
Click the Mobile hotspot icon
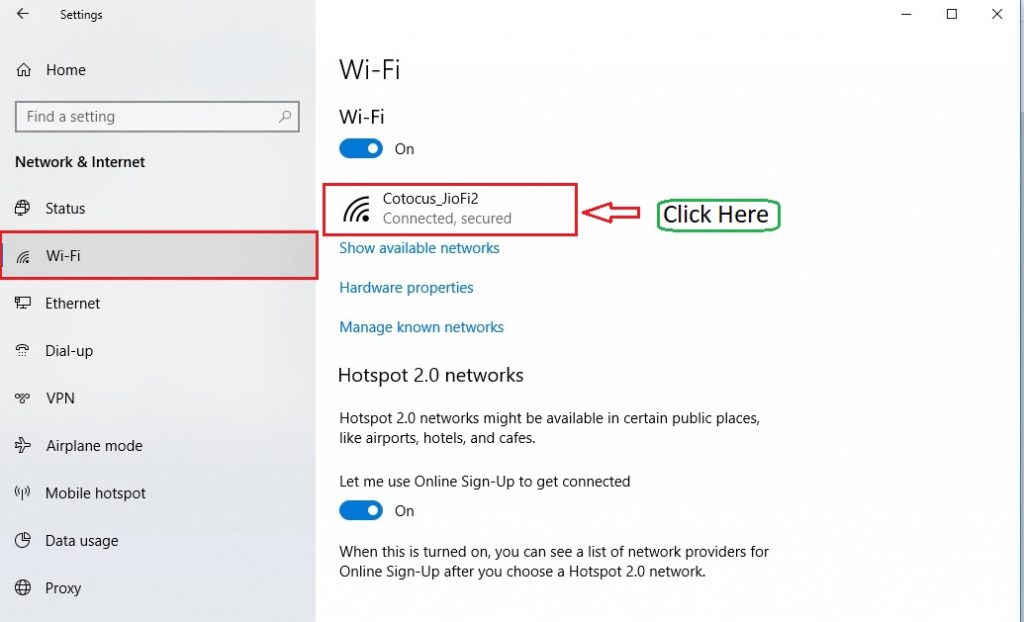23,493
